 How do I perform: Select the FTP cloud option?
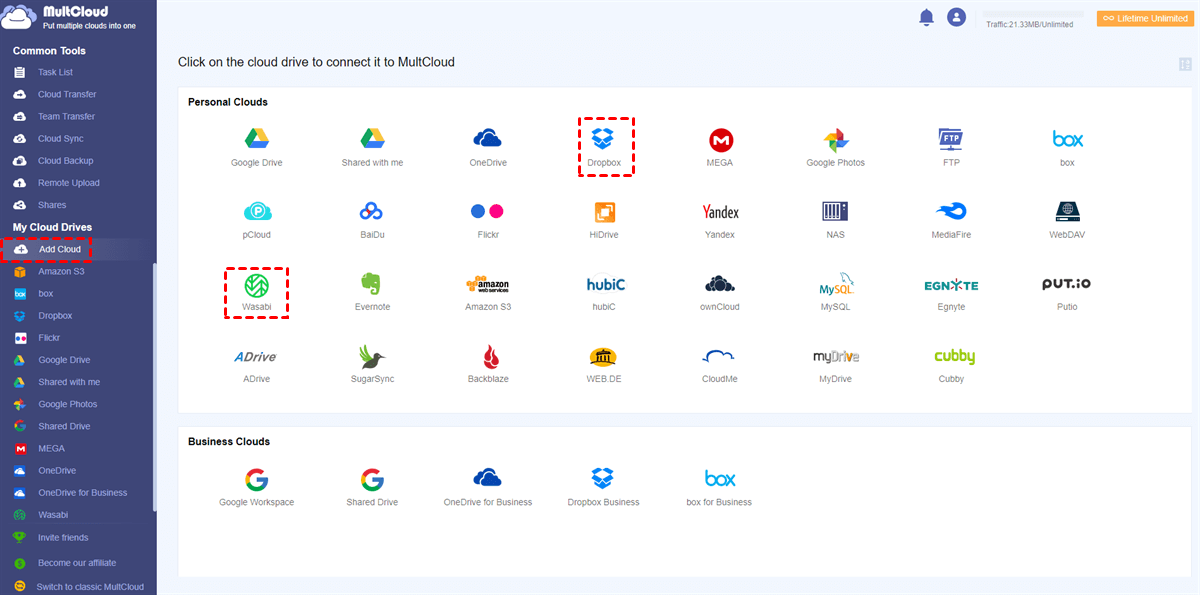[951, 146]
